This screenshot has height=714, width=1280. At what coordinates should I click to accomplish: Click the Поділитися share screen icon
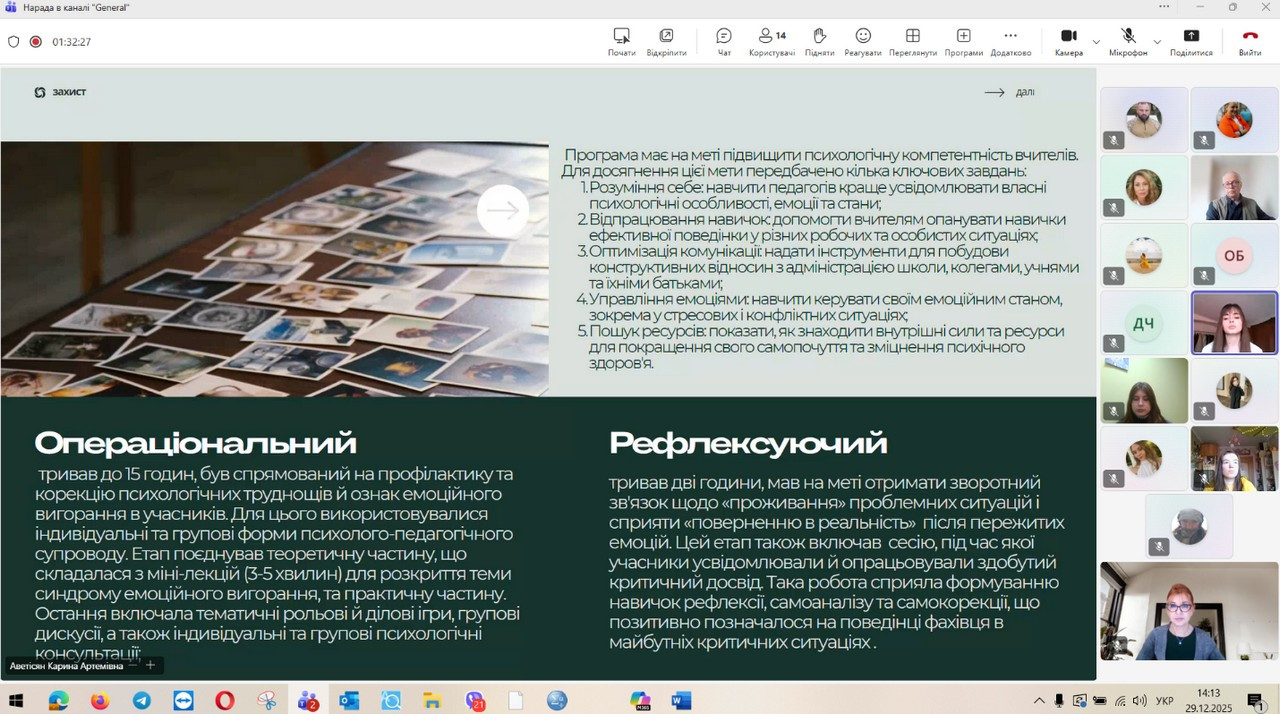[x=1191, y=41]
